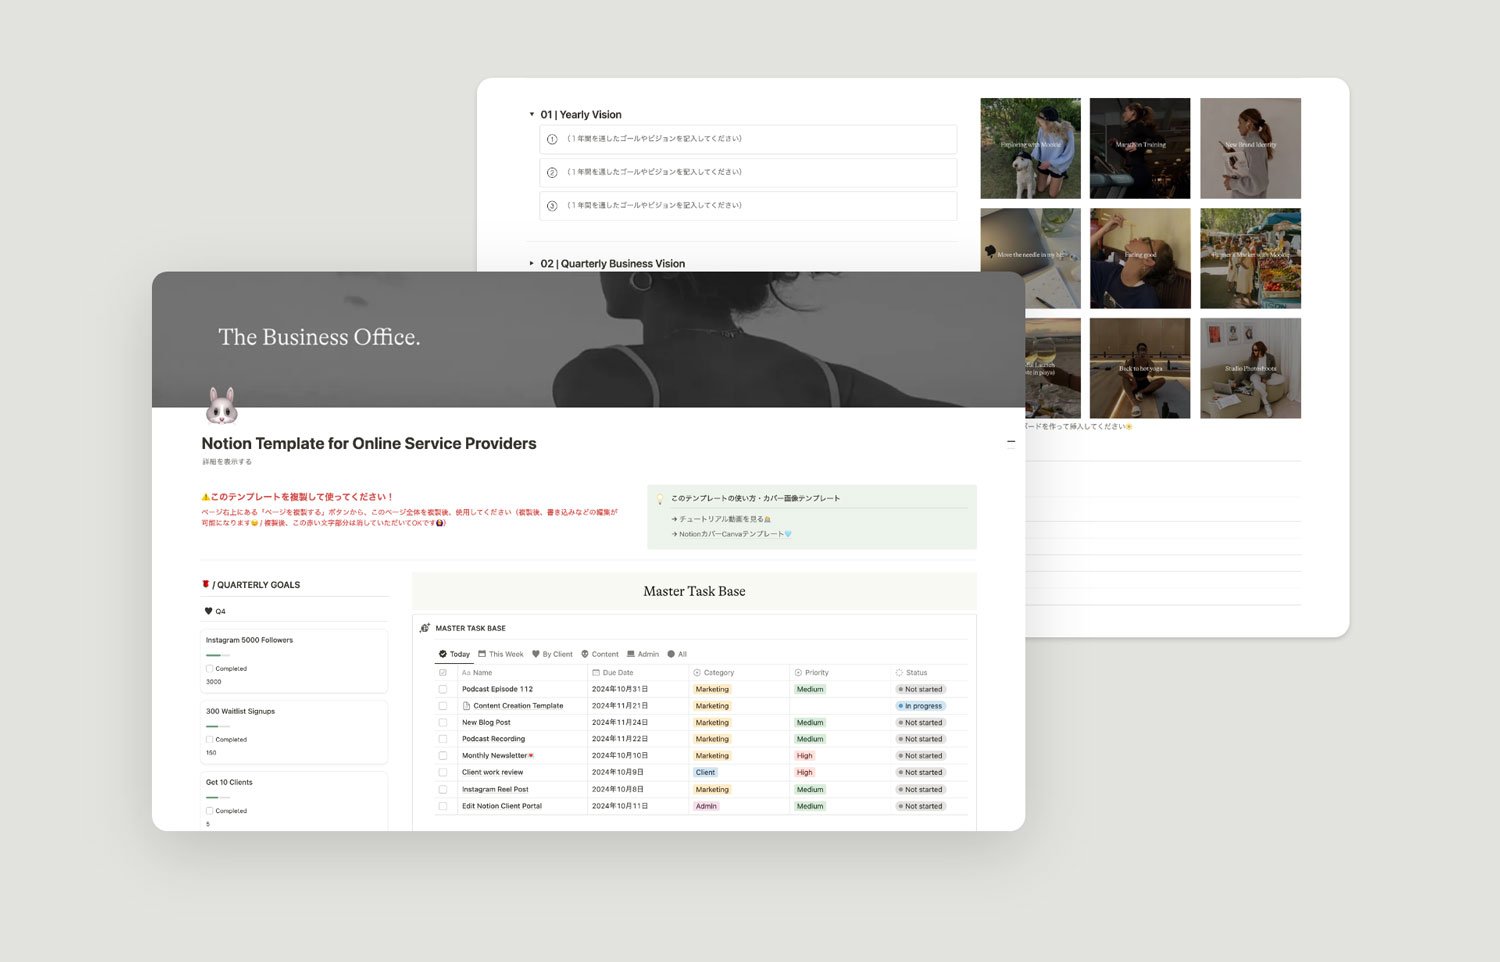Switch to the Content view tab
1500x962 pixels.
point(600,654)
